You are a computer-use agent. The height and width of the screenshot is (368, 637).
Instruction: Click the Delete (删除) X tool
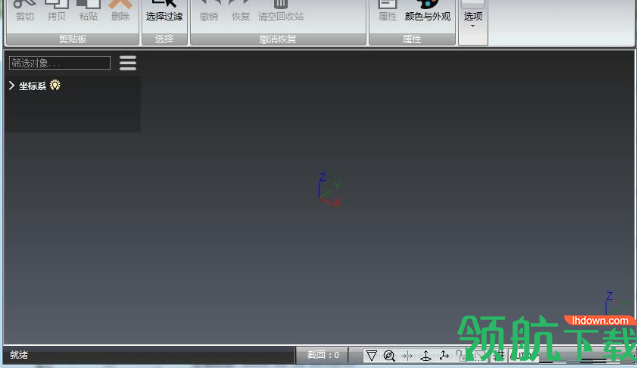click(x=120, y=11)
